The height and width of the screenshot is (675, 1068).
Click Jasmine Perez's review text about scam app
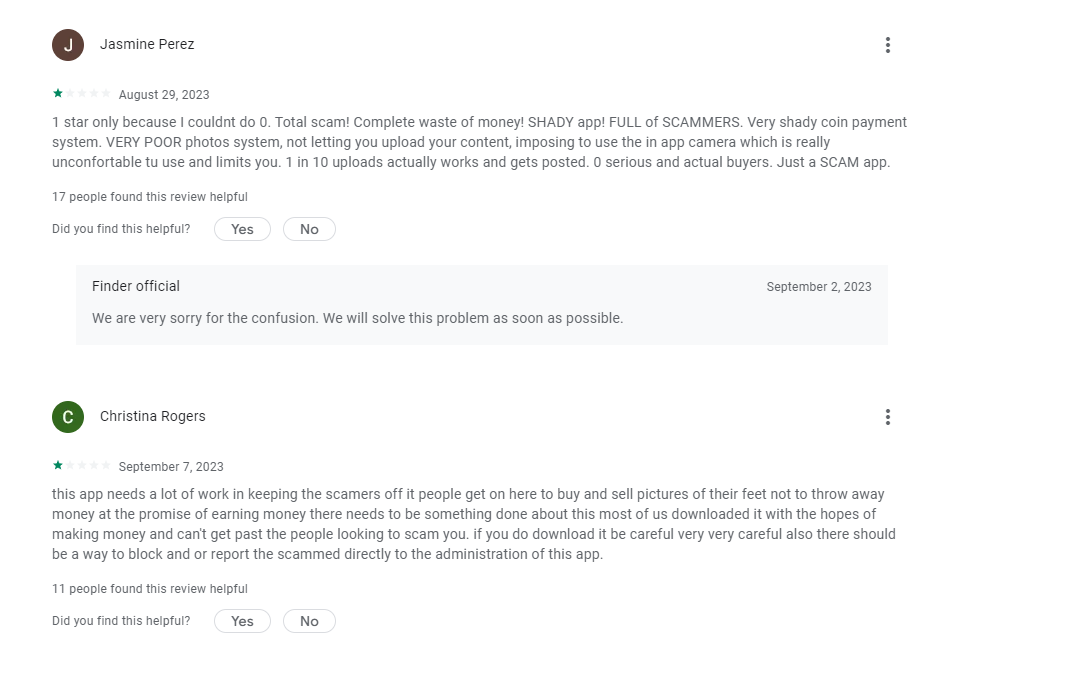479,142
